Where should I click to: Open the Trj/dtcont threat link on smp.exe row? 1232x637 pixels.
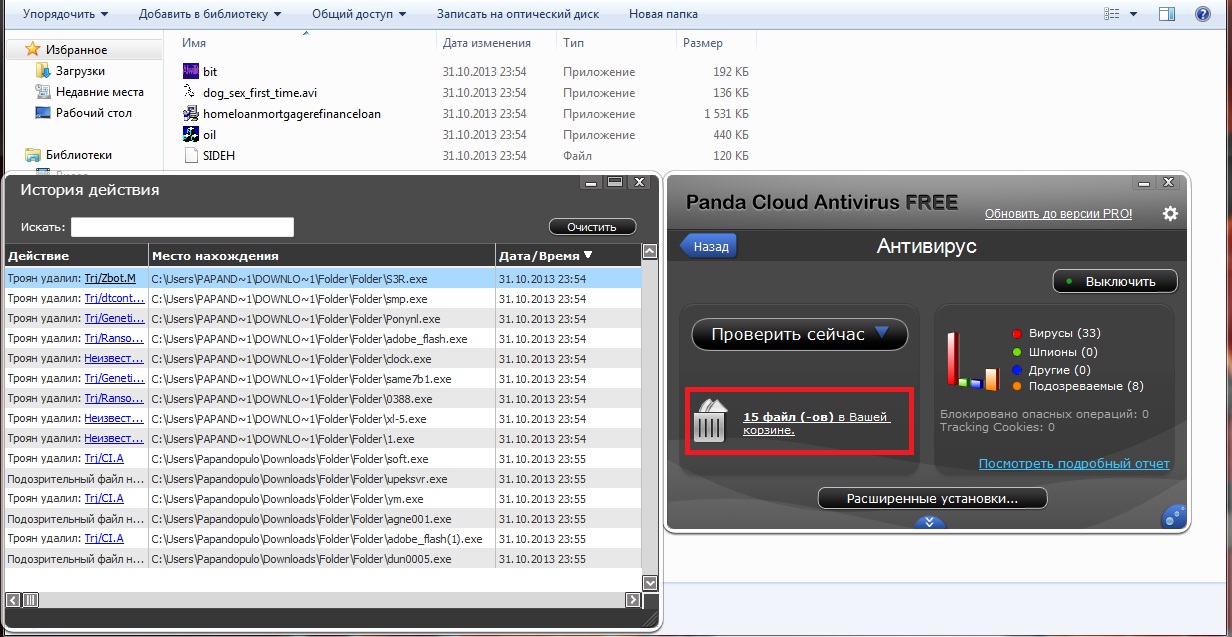click(x=114, y=298)
